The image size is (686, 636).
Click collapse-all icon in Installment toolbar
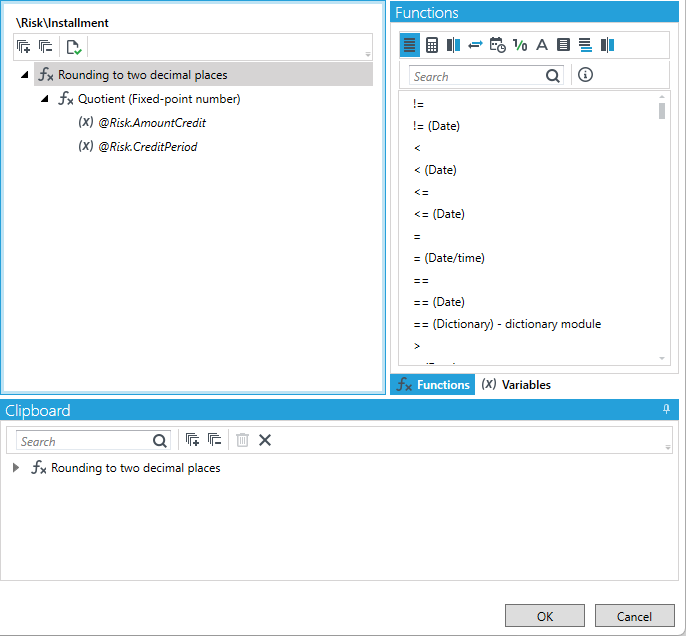(46, 46)
